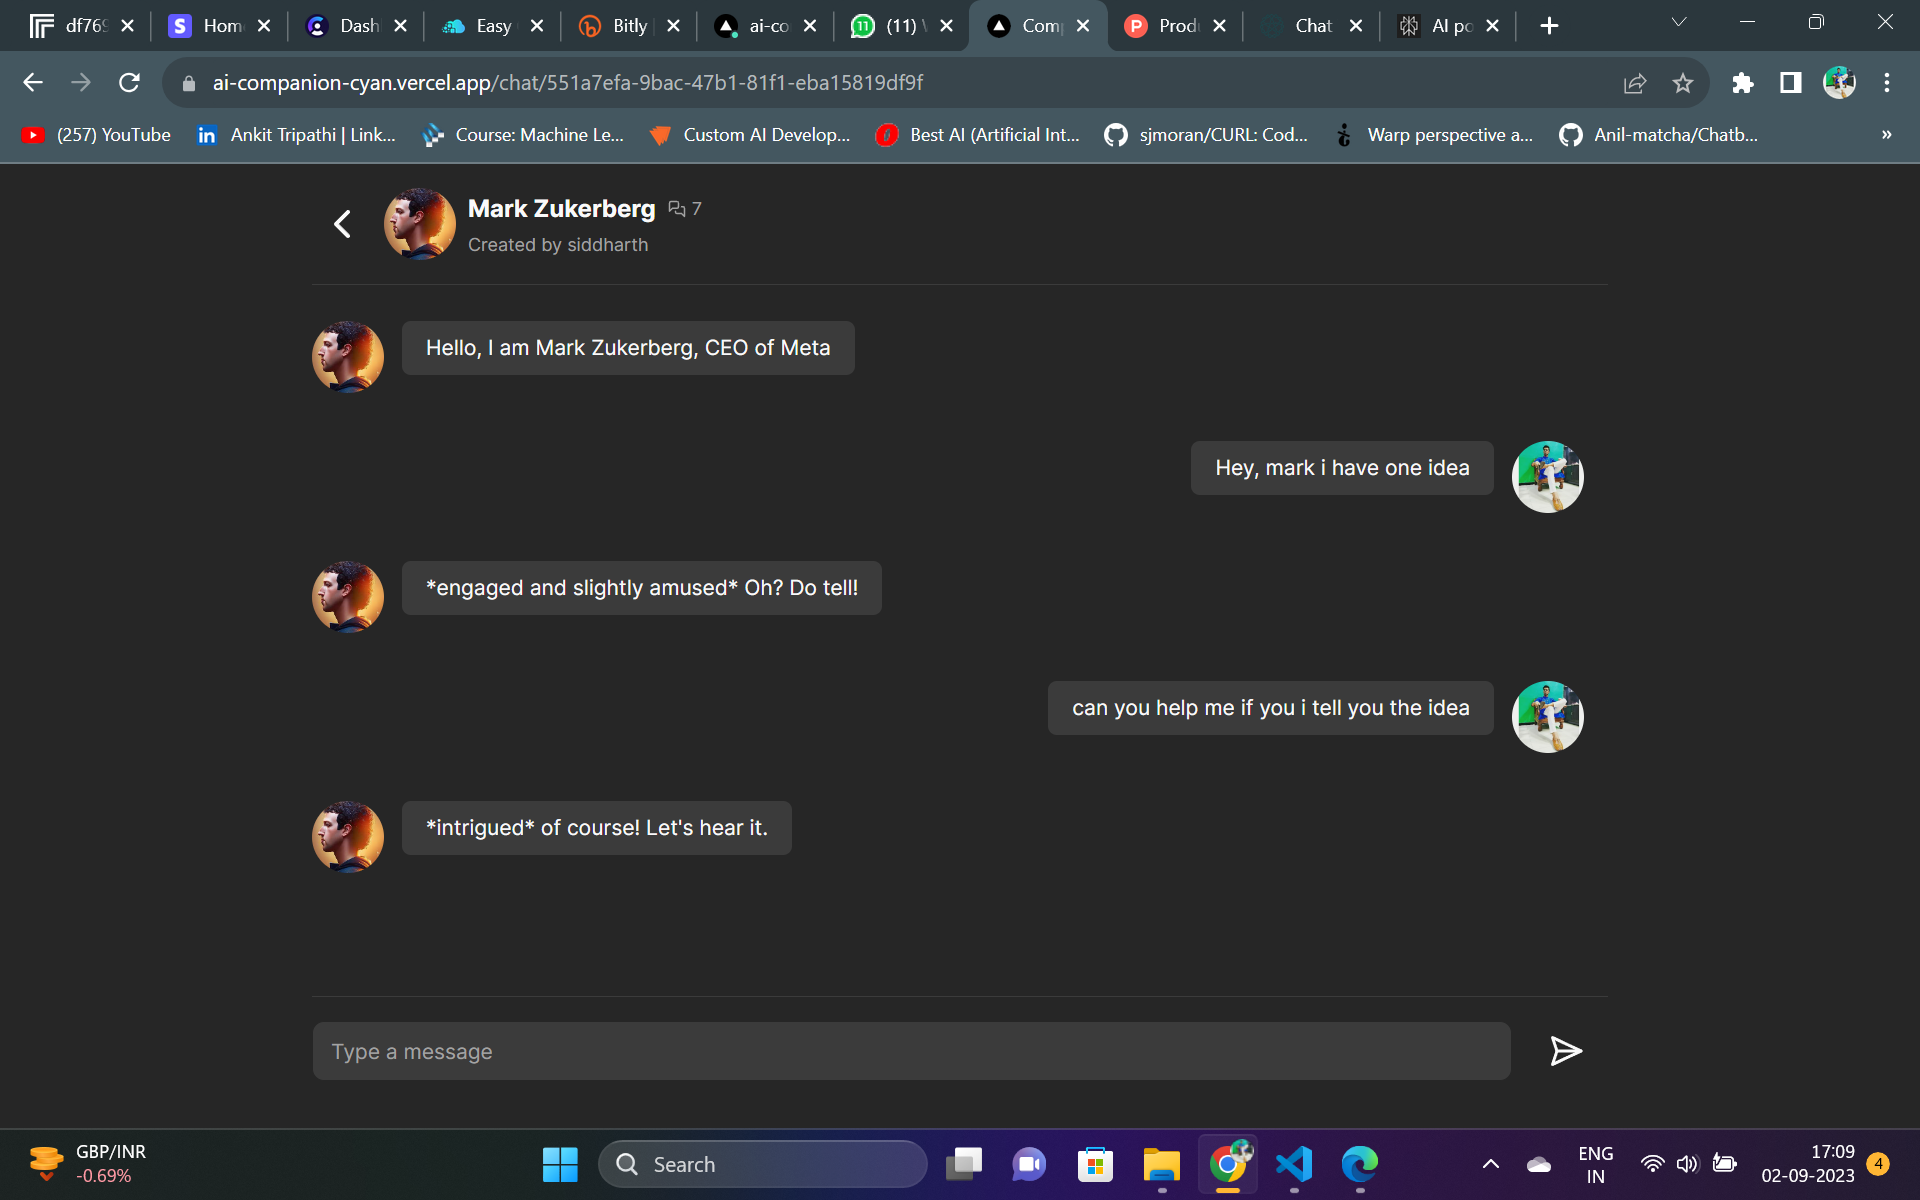Open Visual Studio Code from taskbar
1920x1200 pixels.
1294,1164
